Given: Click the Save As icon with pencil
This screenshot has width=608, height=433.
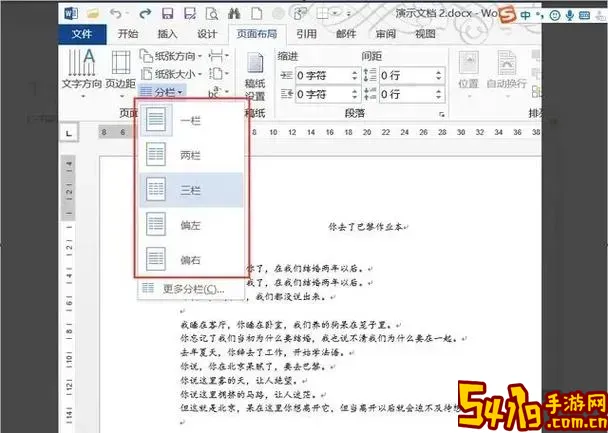Looking at the screenshot, I should coord(190,14).
